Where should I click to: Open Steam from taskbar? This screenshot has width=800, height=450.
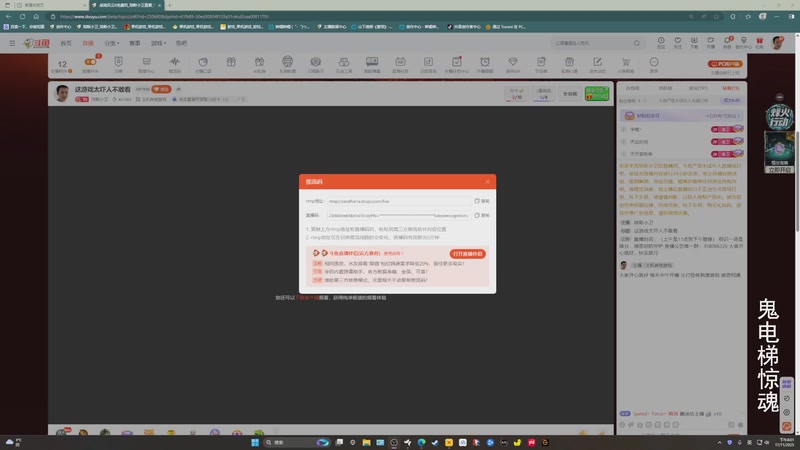[x=435, y=442]
